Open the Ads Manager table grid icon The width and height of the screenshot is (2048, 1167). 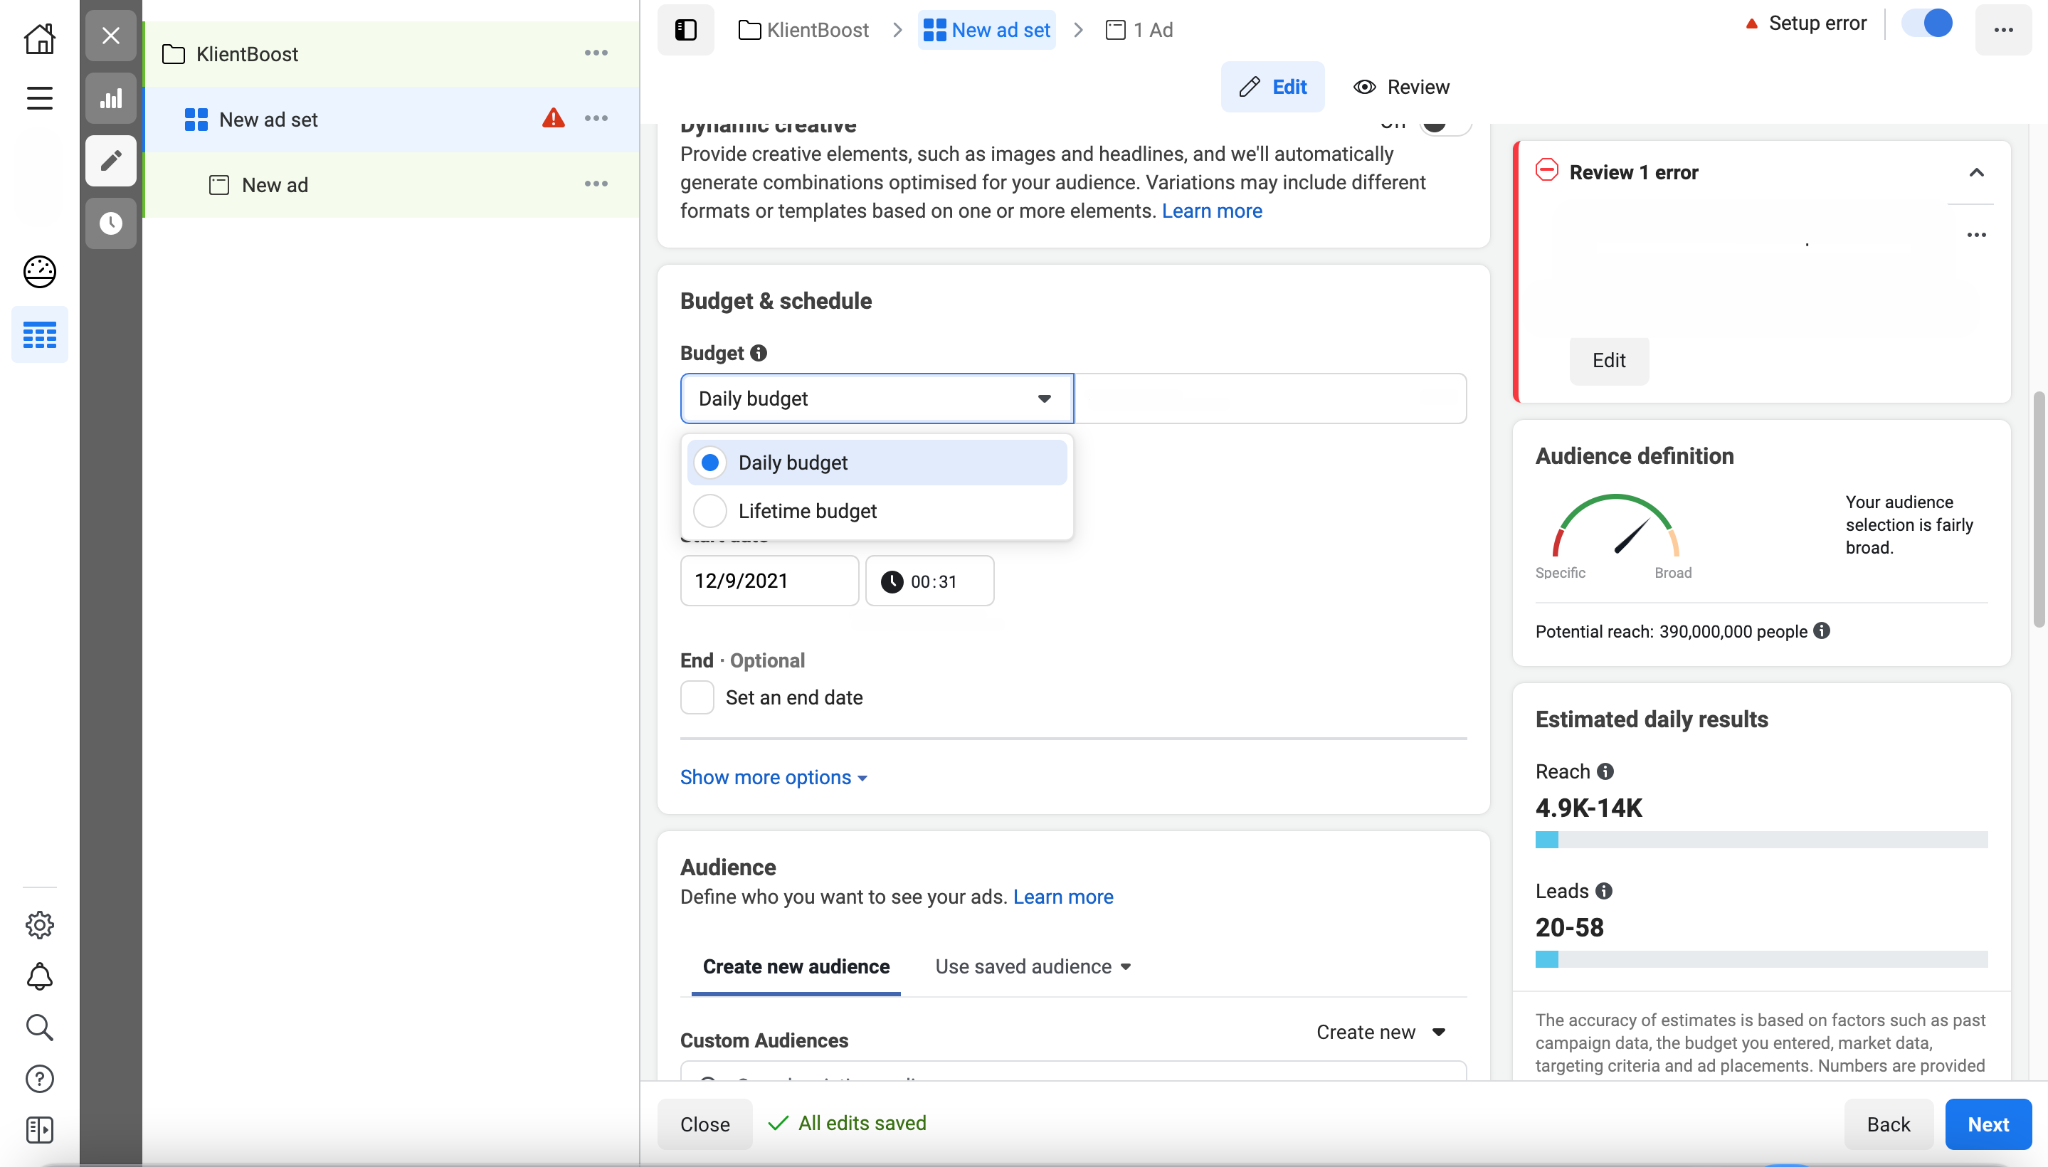point(39,335)
